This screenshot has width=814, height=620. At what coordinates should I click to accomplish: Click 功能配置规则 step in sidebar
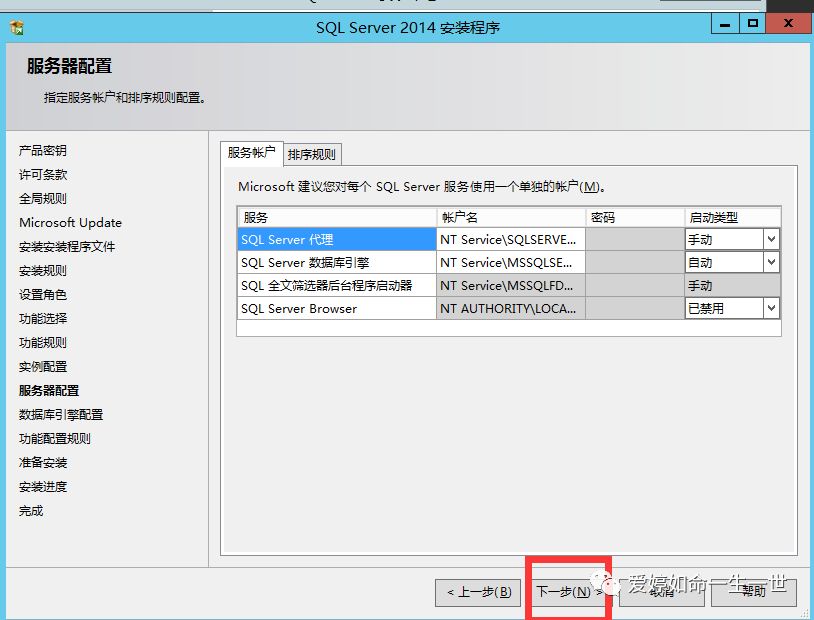tap(55, 439)
